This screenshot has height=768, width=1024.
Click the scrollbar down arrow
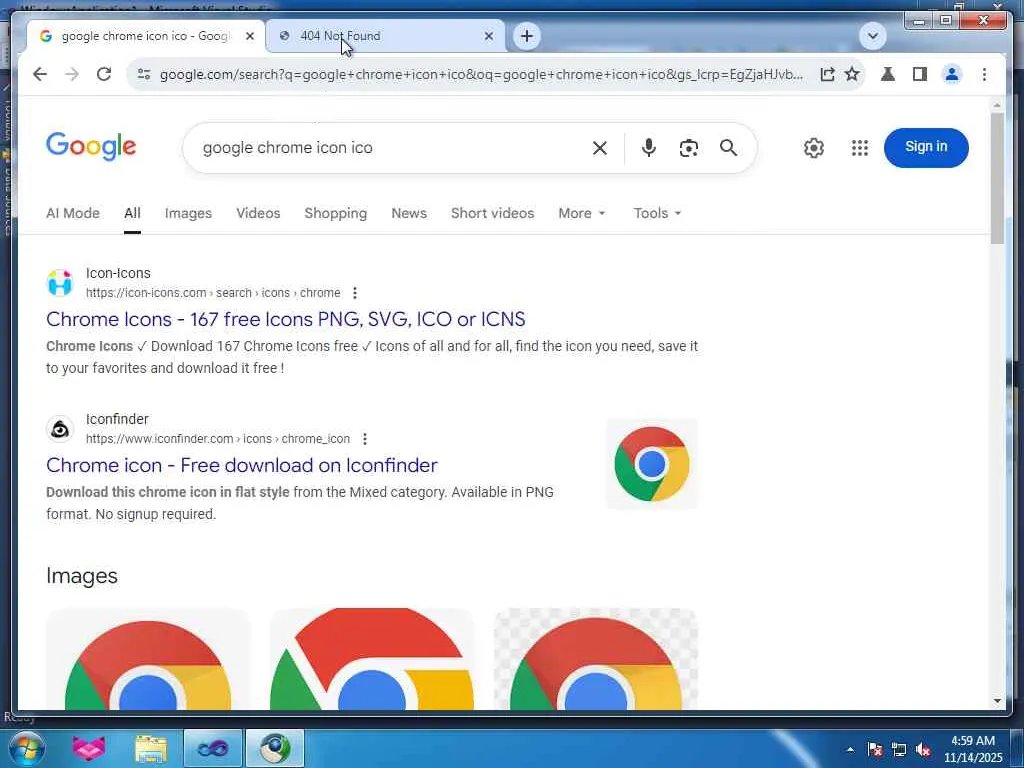pos(997,701)
